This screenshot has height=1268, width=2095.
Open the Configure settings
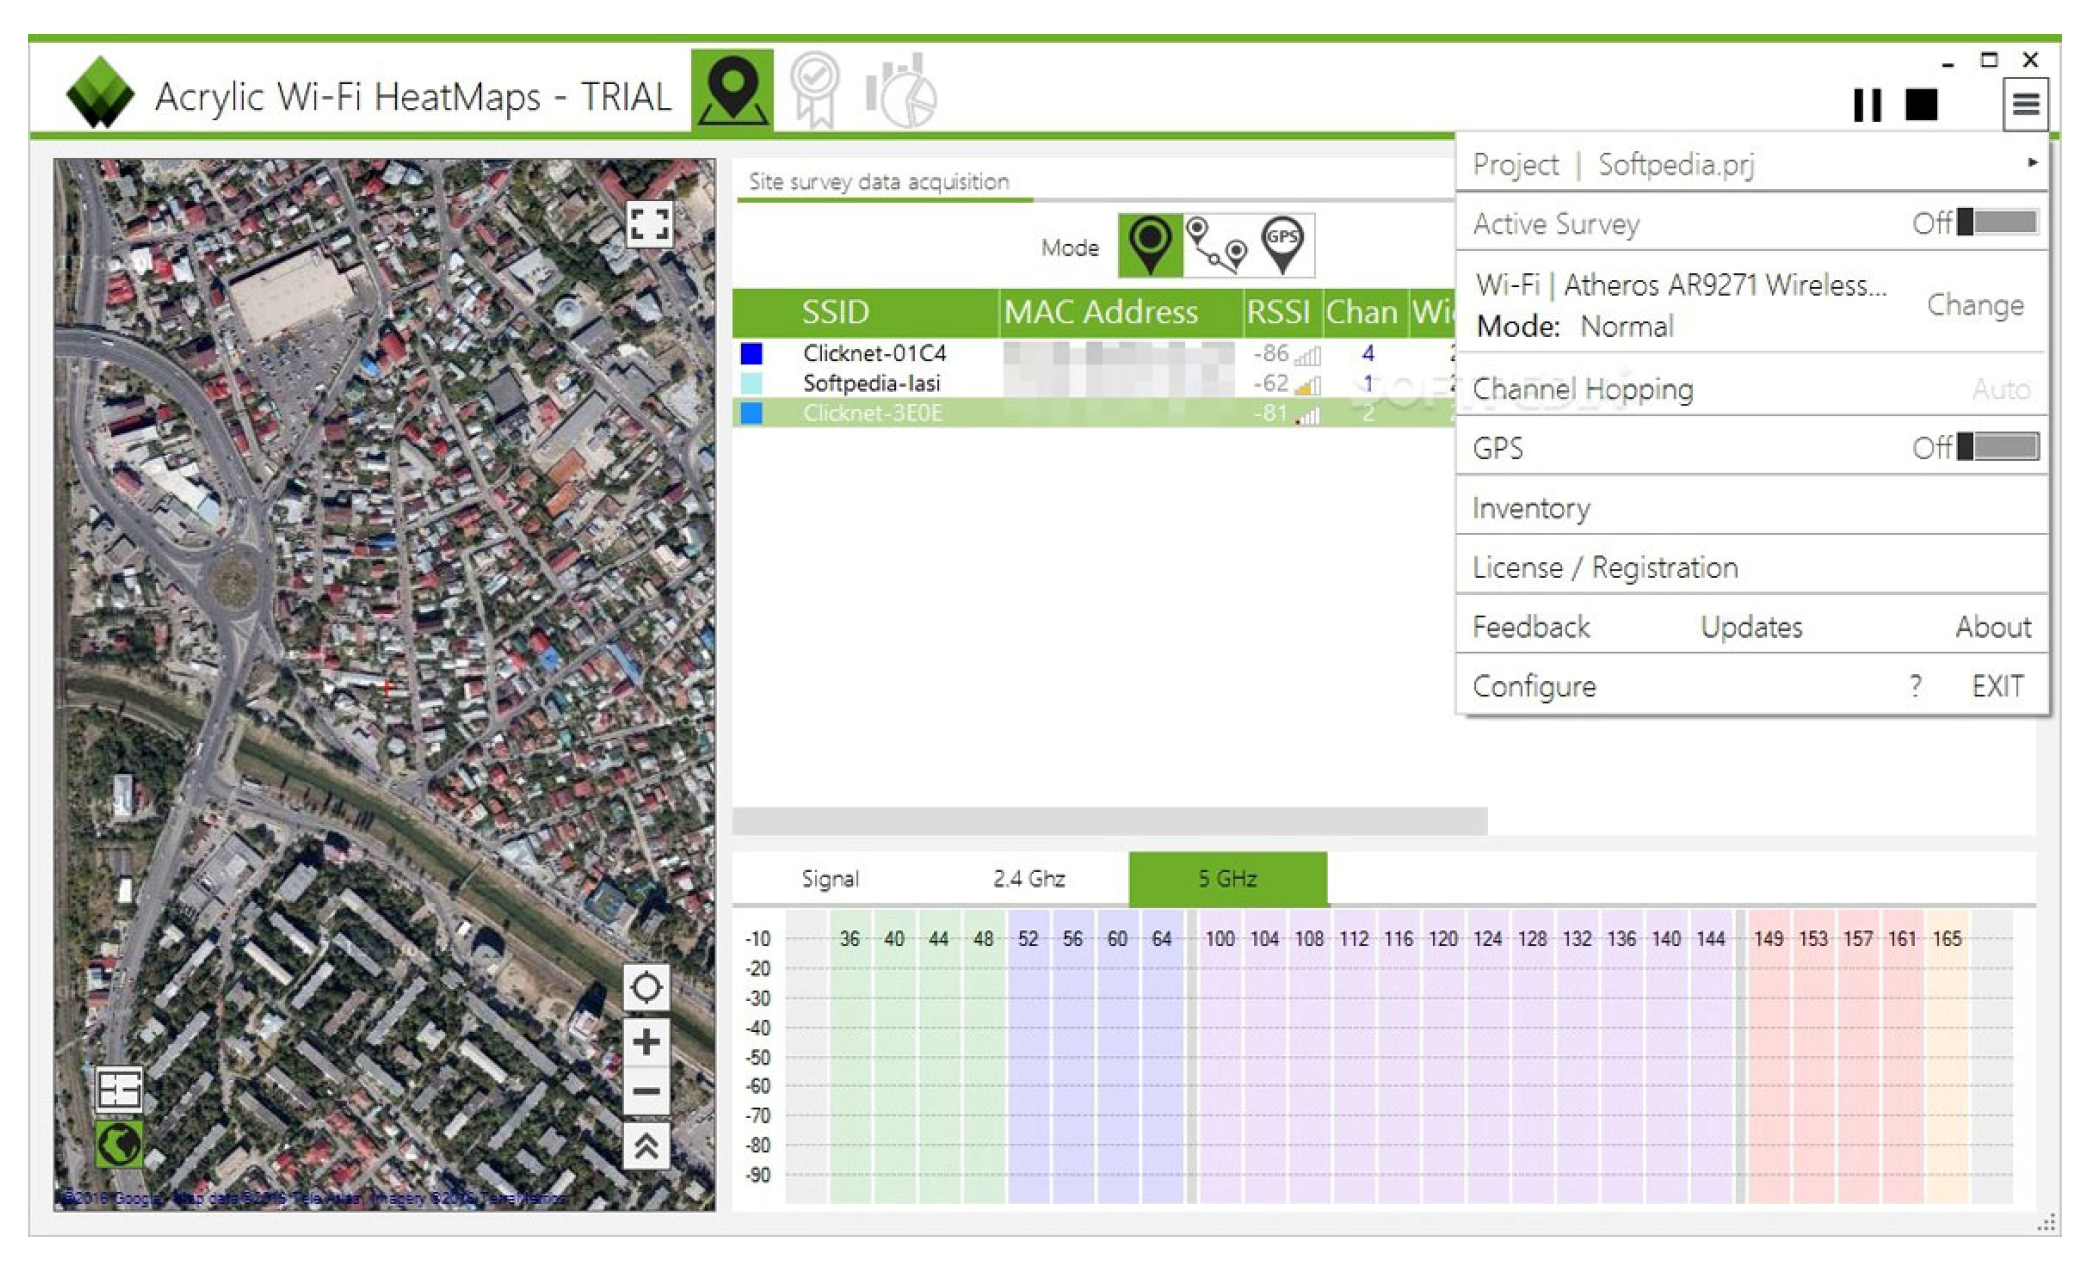pyautogui.click(x=1534, y=686)
